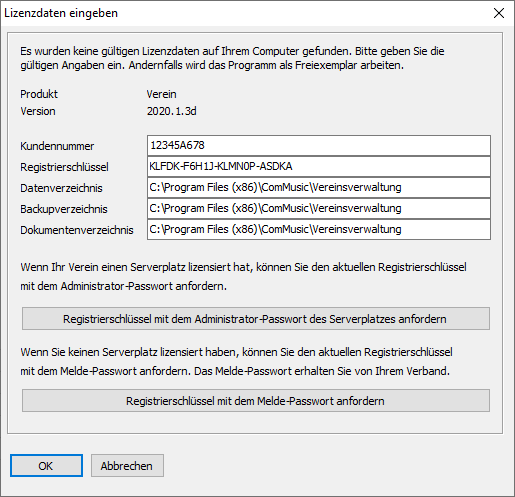The height and width of the screenshot is (497, 515).
Task: Click the Abbrechen button
Action: point(127,465)
